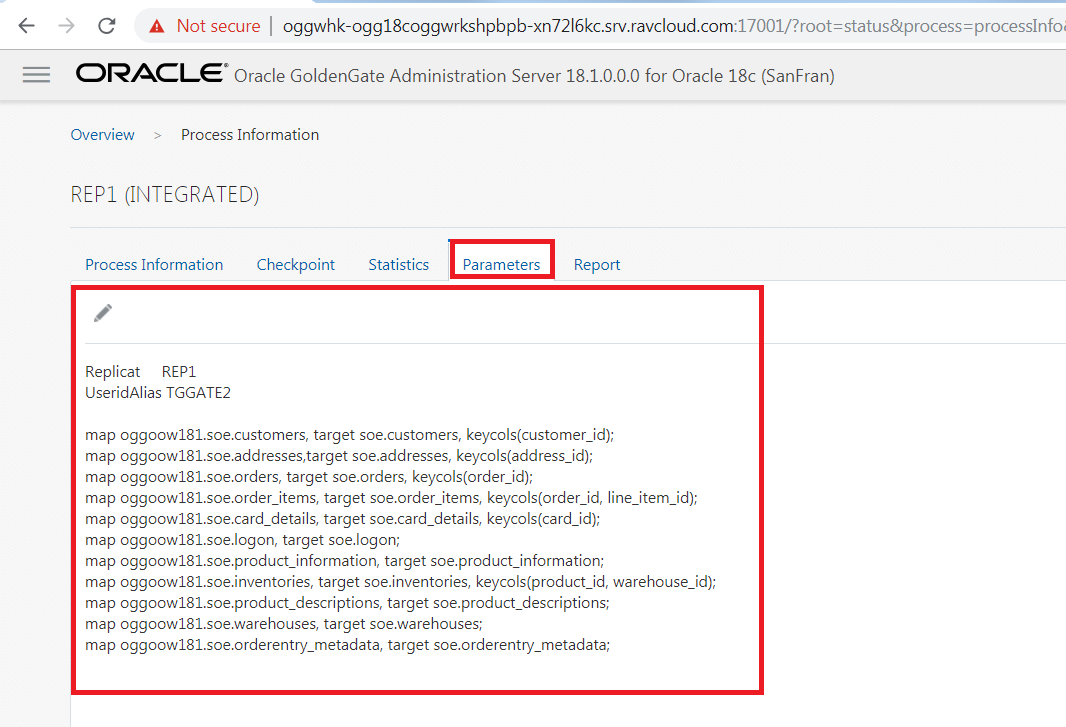Click the 'Replicat REP1' parameter line
Image resolution: width=1066 pixels, height=727 pixels.
pyautogui.click(x=140, y=371)
